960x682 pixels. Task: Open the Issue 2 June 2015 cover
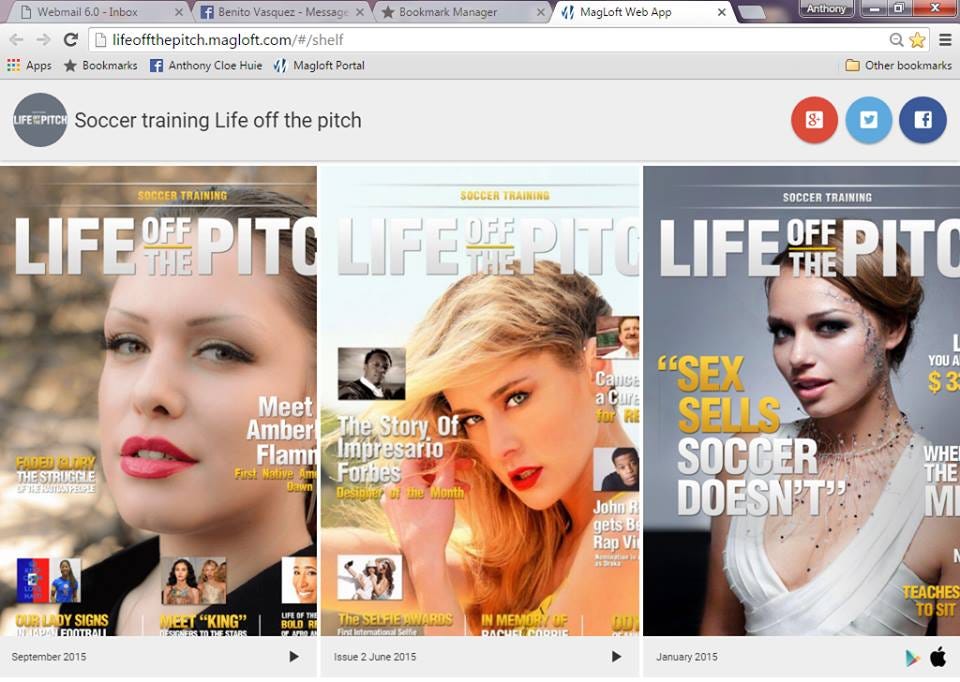(481, 401)
